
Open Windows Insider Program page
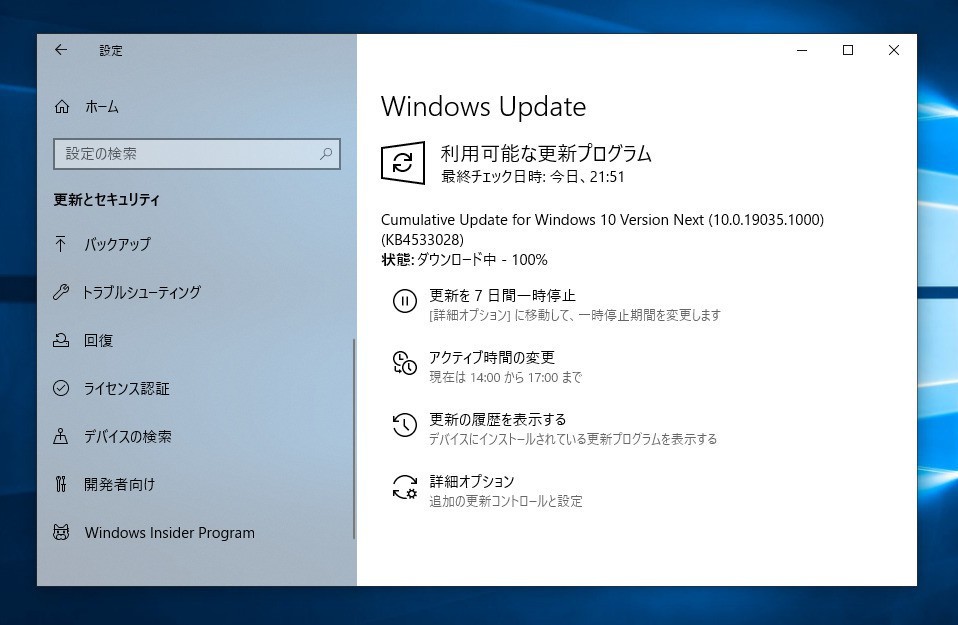pos(169,533)
